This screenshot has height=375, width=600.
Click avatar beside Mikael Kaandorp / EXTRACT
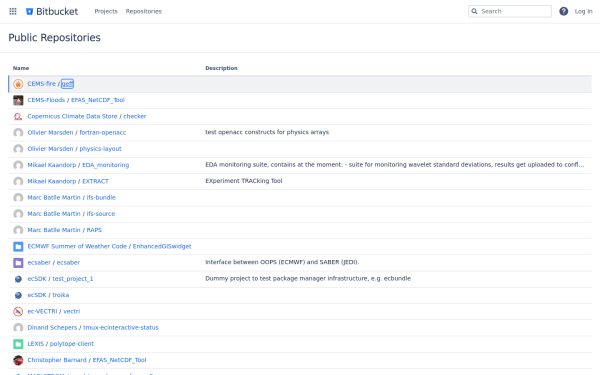click(18, 181)
